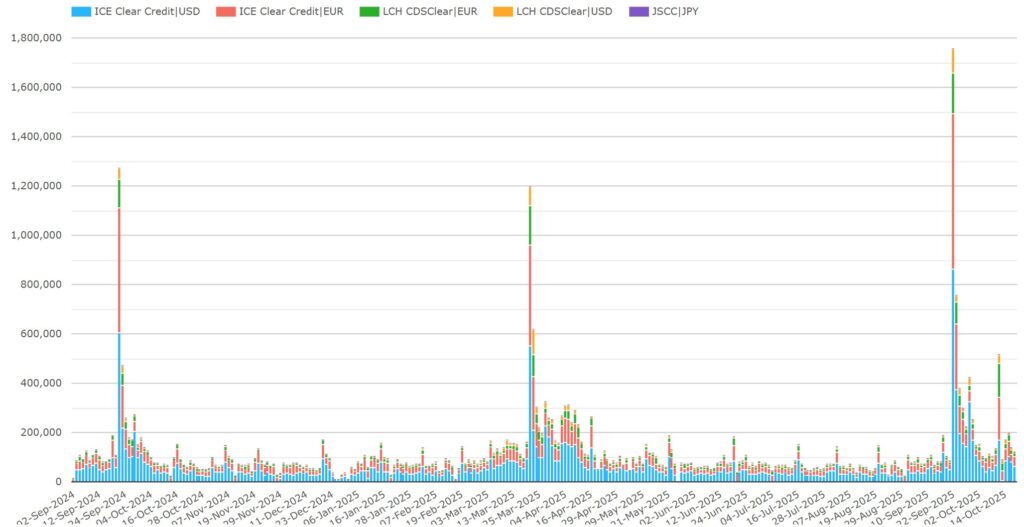Viewport: 1024px width, 527px height.
Task: Select green segment of mid-October 2025 bar
Action: click(998, 380)
